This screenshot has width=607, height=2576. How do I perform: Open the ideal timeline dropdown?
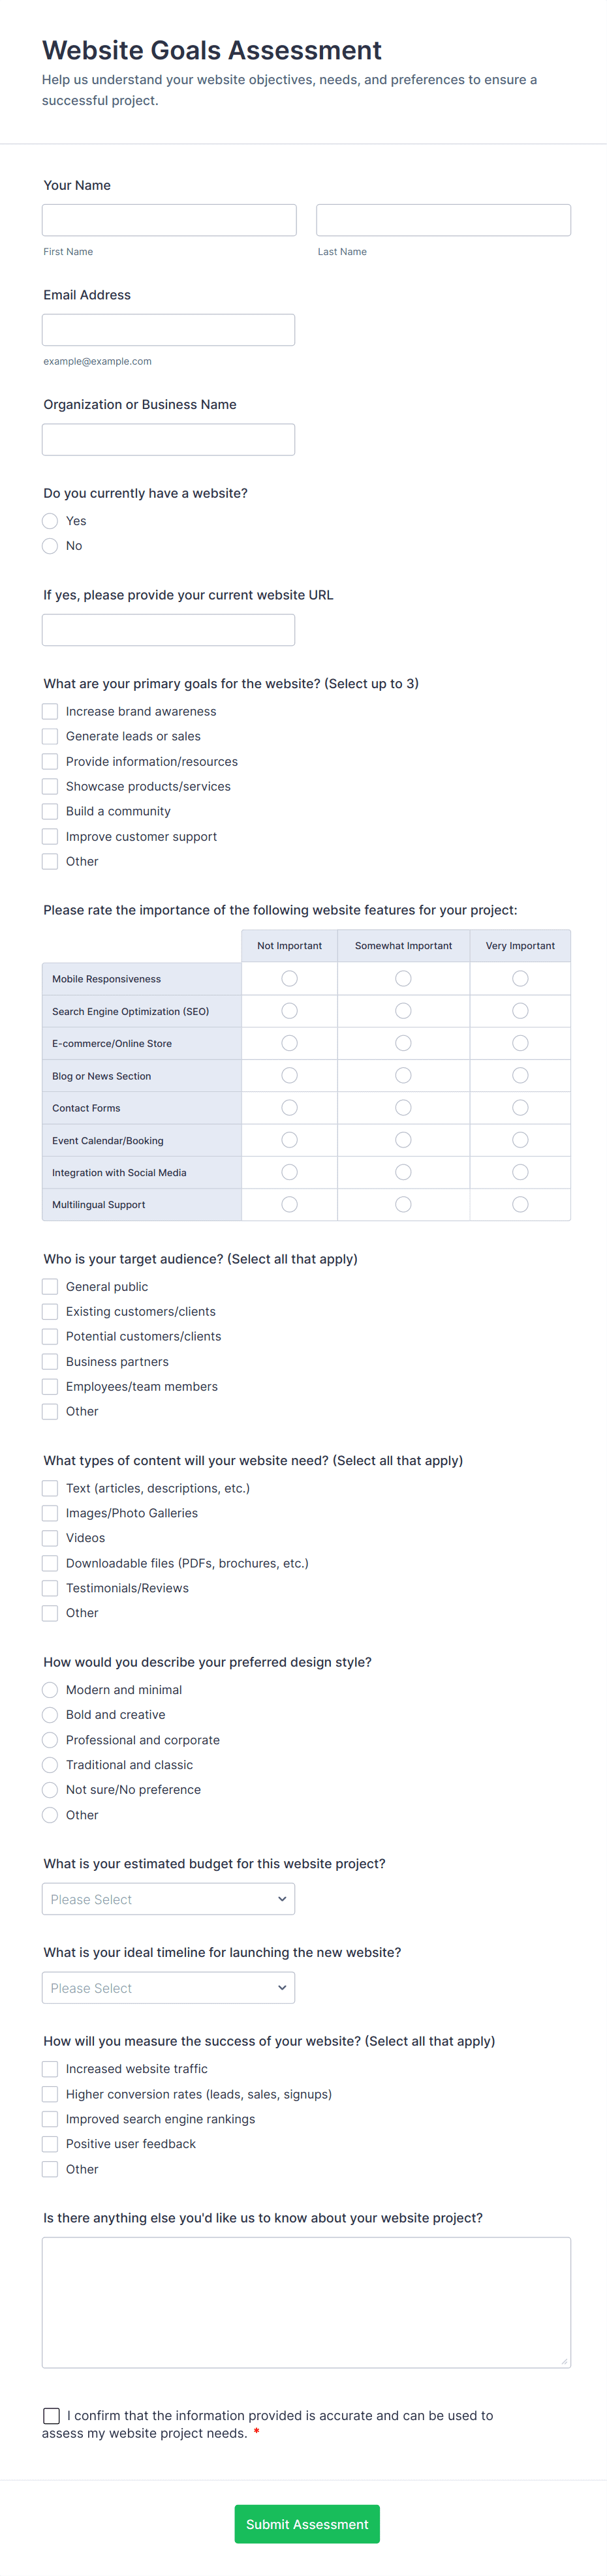(x=168, y=1987)
